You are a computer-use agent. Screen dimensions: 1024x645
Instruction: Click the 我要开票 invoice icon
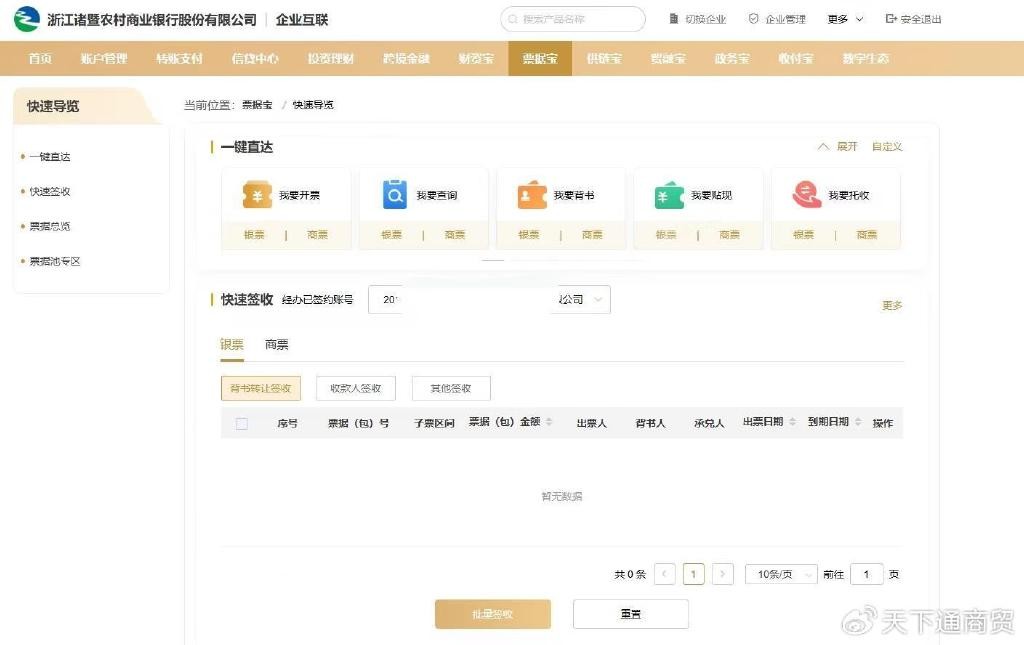257,195
